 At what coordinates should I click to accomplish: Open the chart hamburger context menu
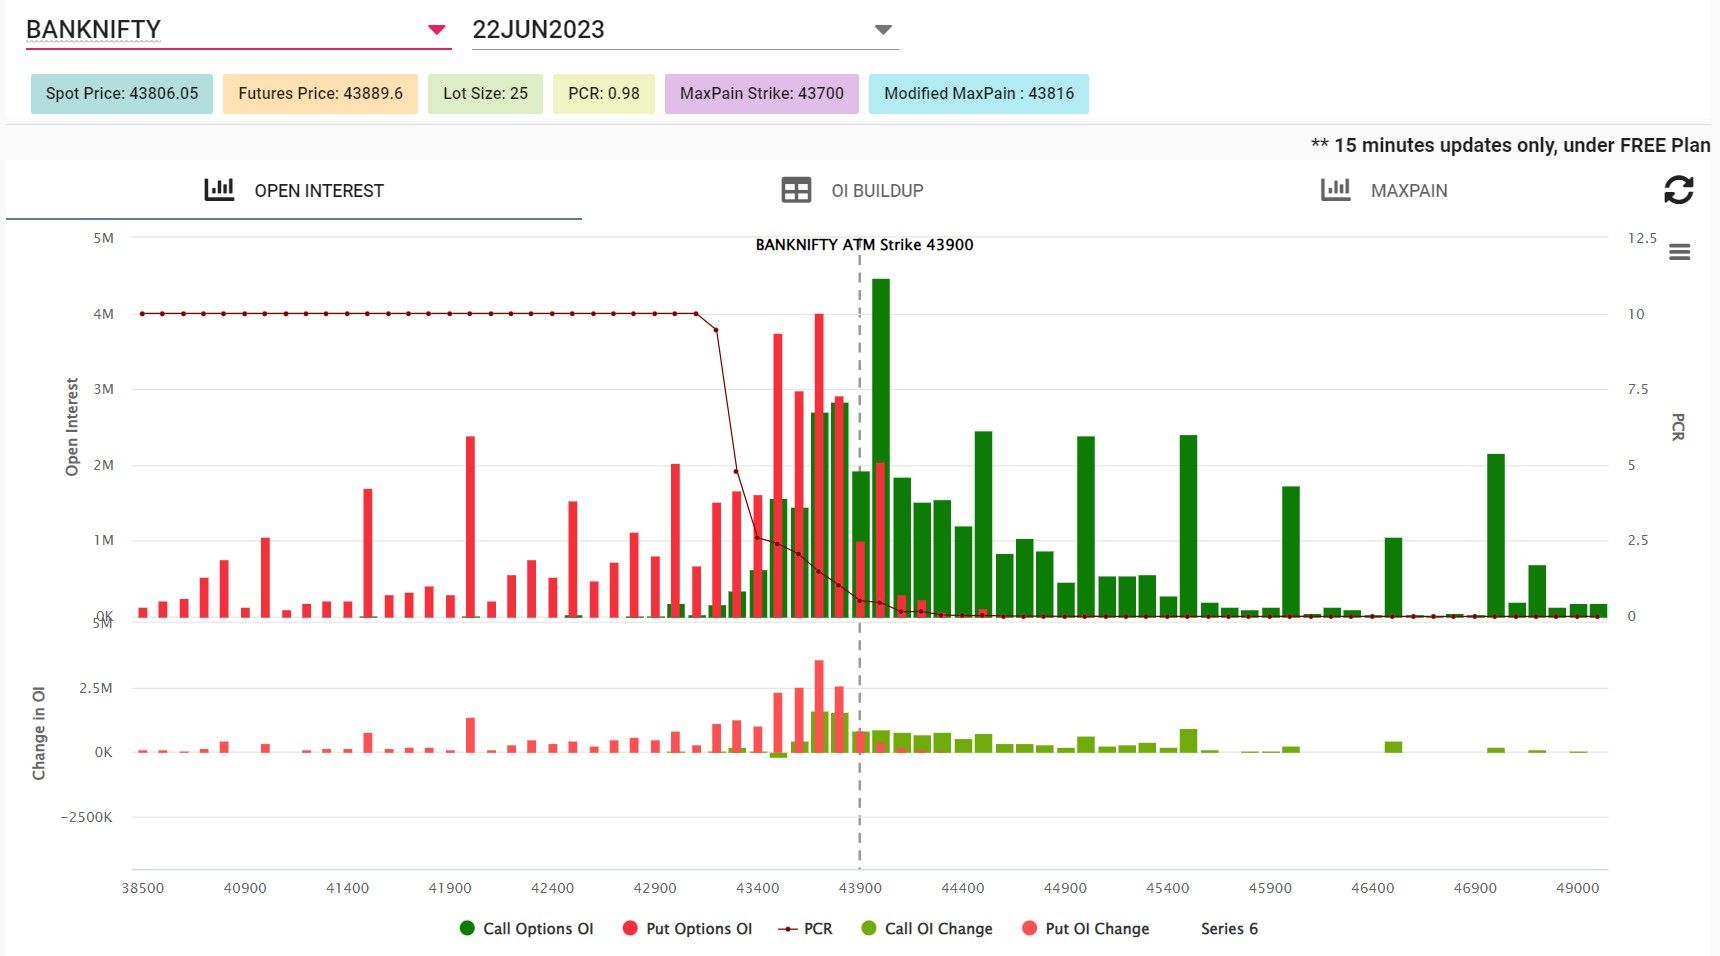point(1680,252)
